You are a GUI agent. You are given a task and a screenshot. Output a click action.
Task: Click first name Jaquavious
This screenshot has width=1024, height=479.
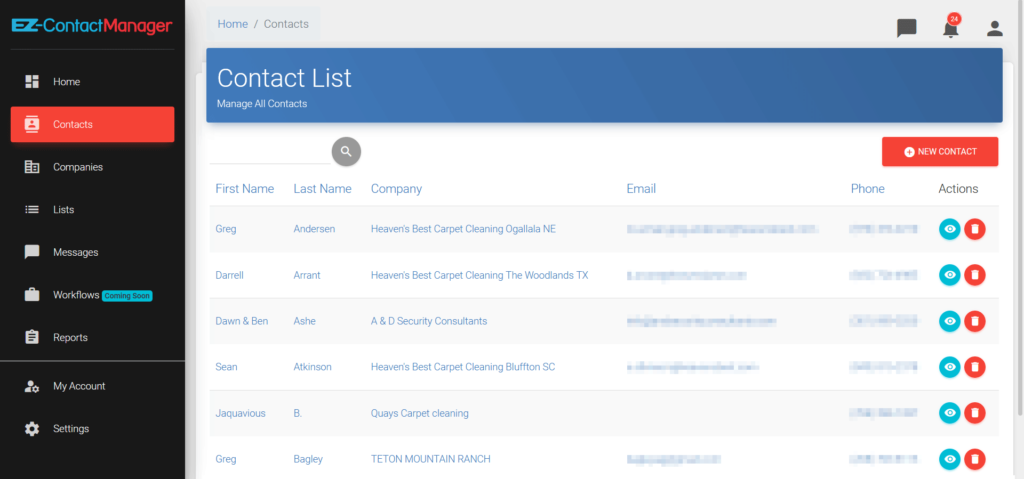coord(240,413)
